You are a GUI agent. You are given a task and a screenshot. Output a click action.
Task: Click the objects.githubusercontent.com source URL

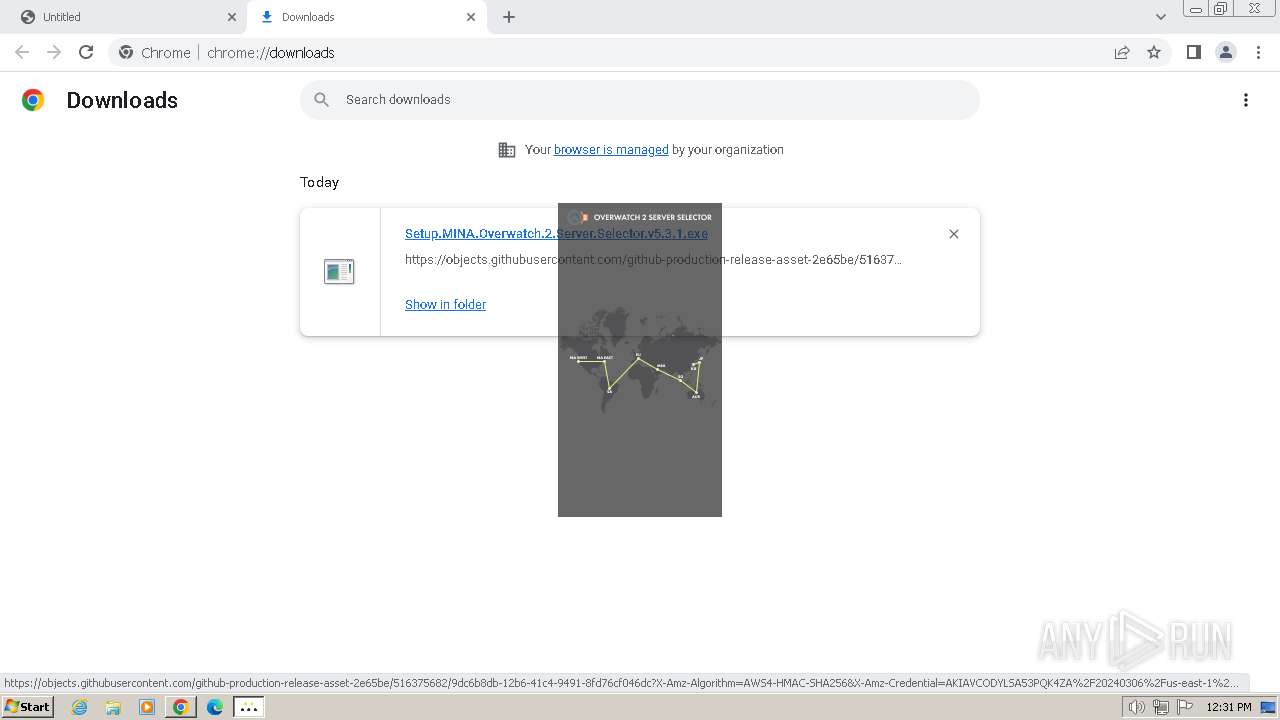(653, 260)
